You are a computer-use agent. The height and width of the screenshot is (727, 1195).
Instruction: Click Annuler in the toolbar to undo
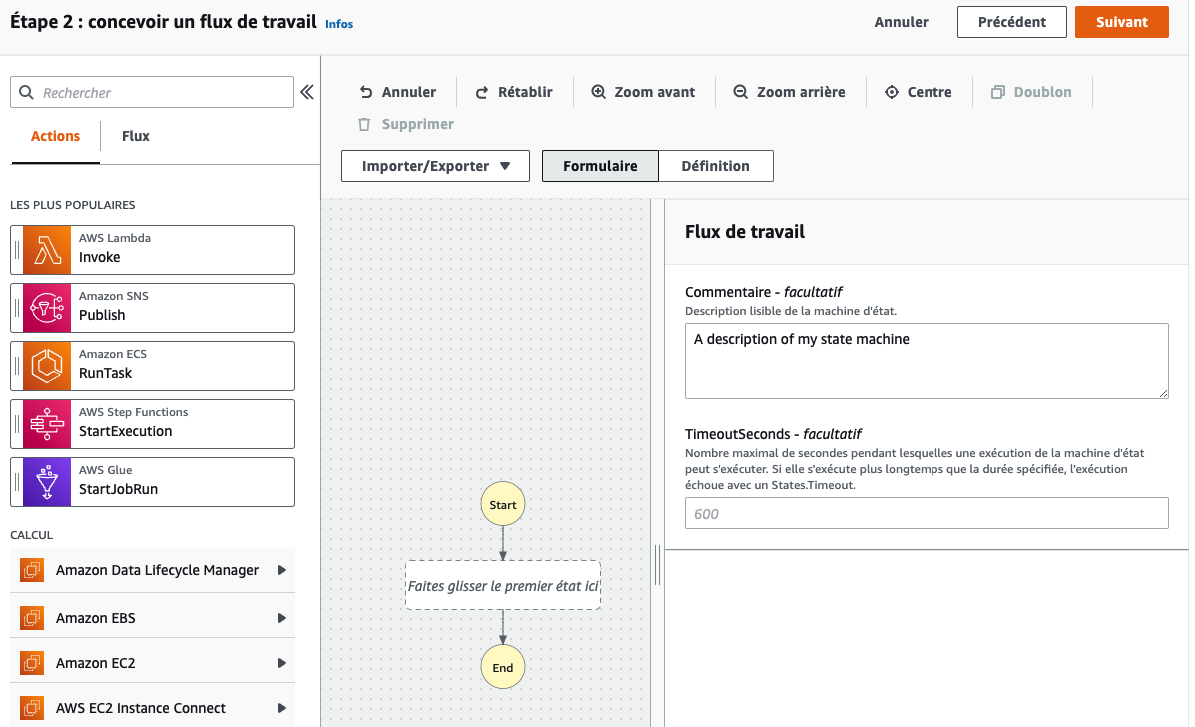tap(398, 92)
